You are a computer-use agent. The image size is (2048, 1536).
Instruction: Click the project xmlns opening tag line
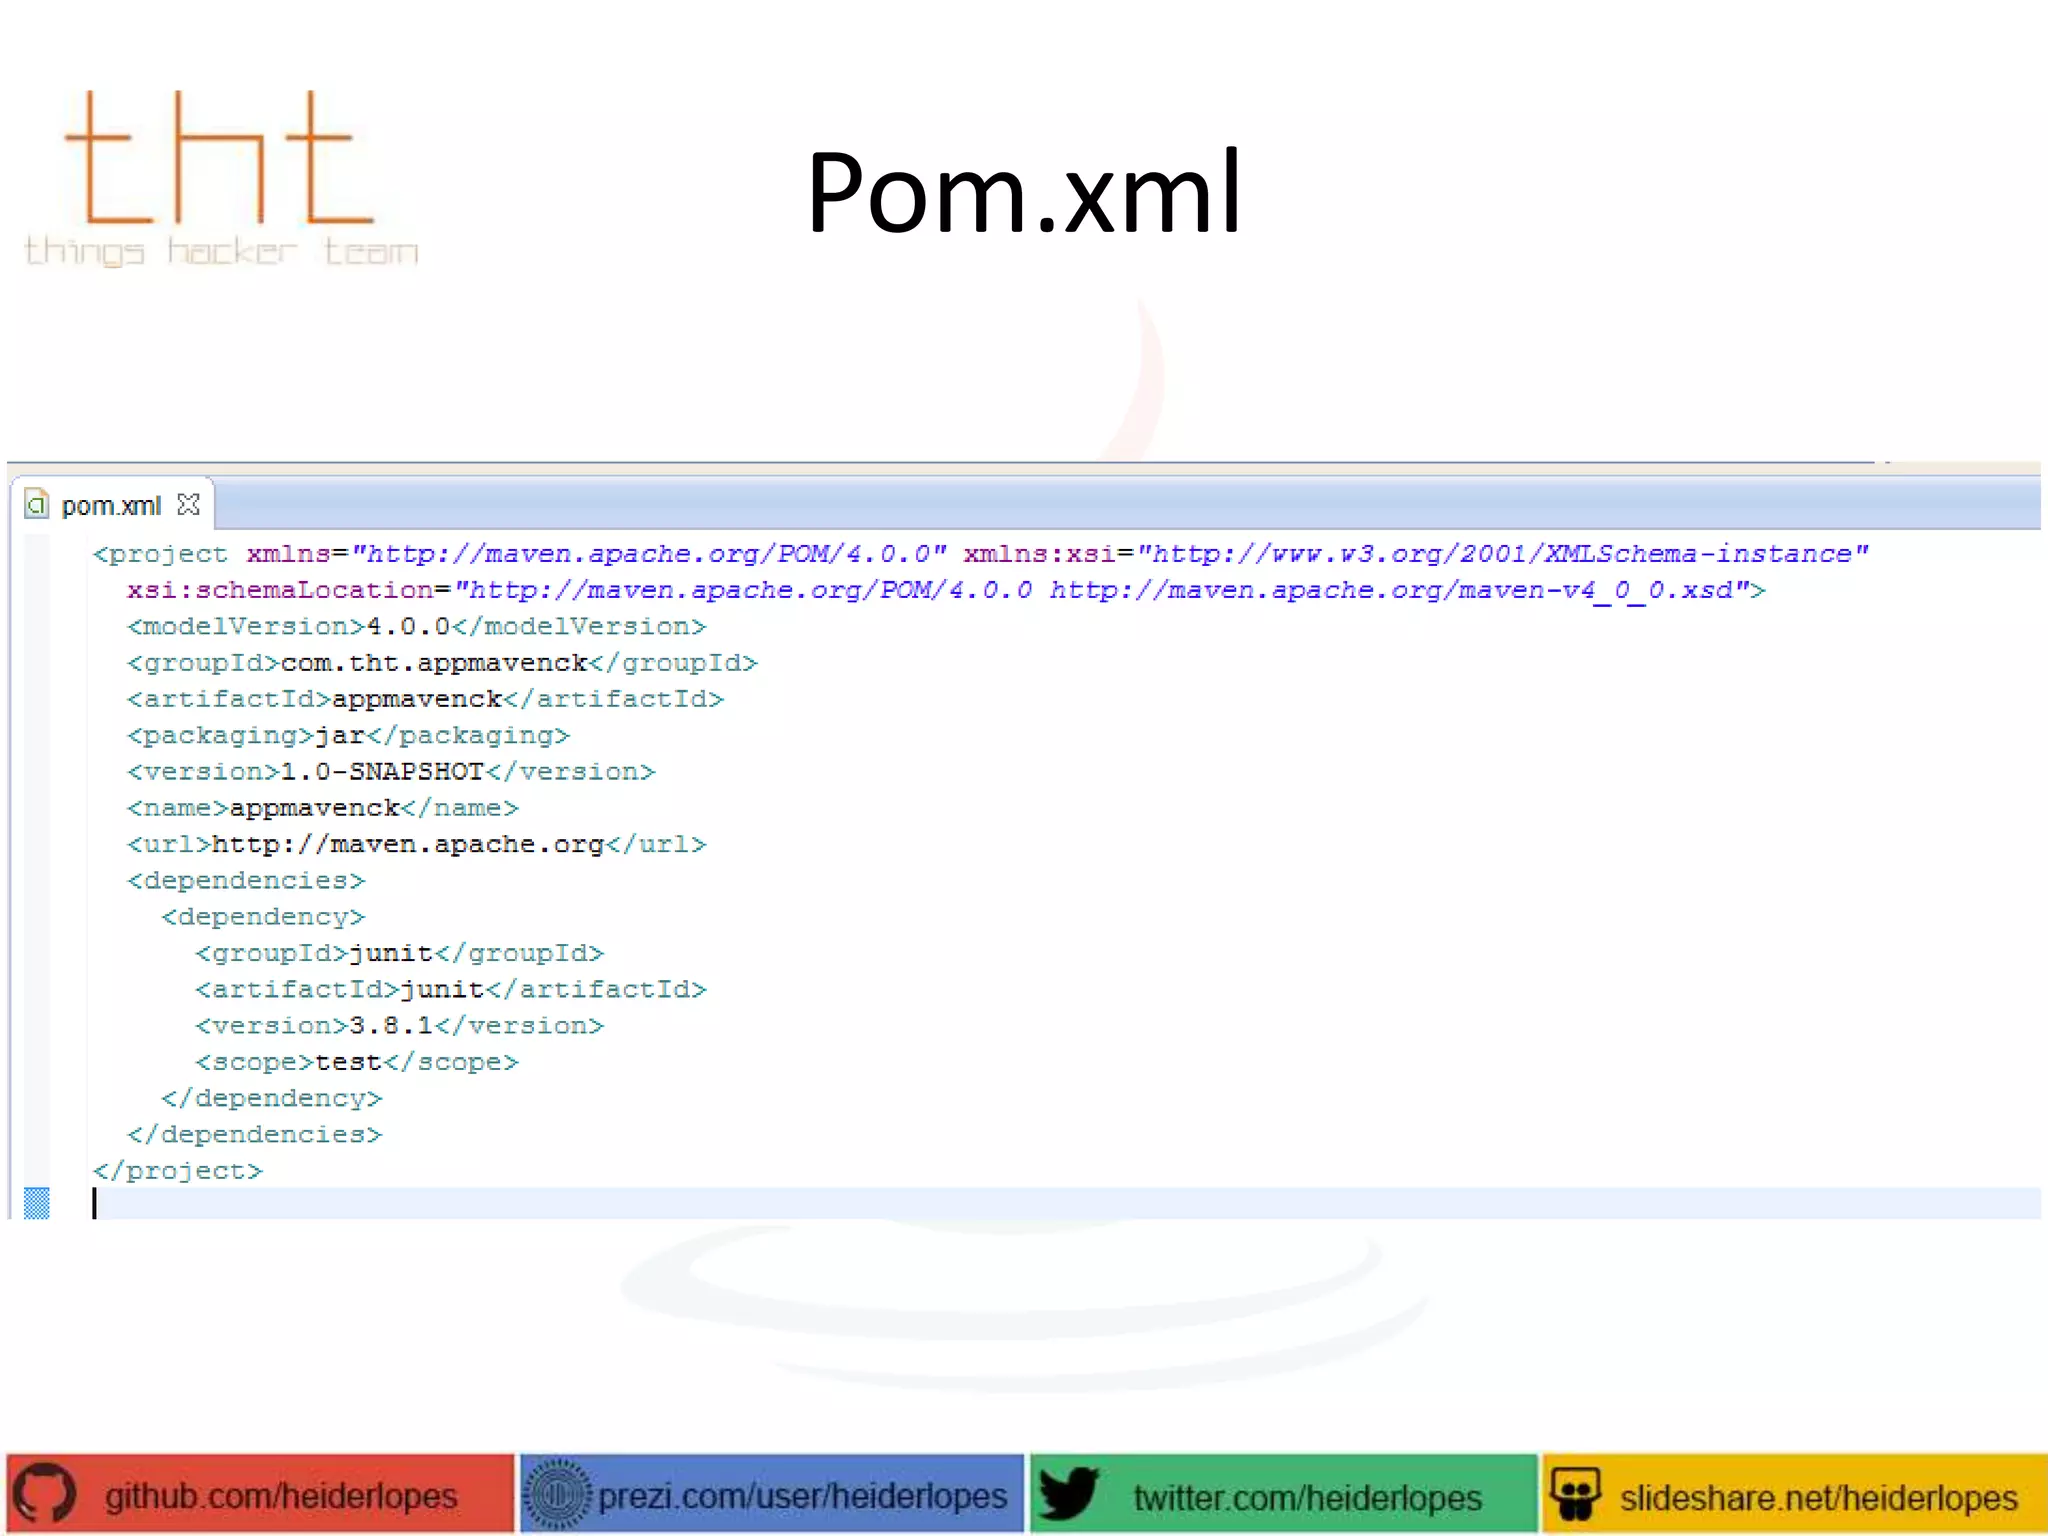pyautogui.click(x=981, y=554)
